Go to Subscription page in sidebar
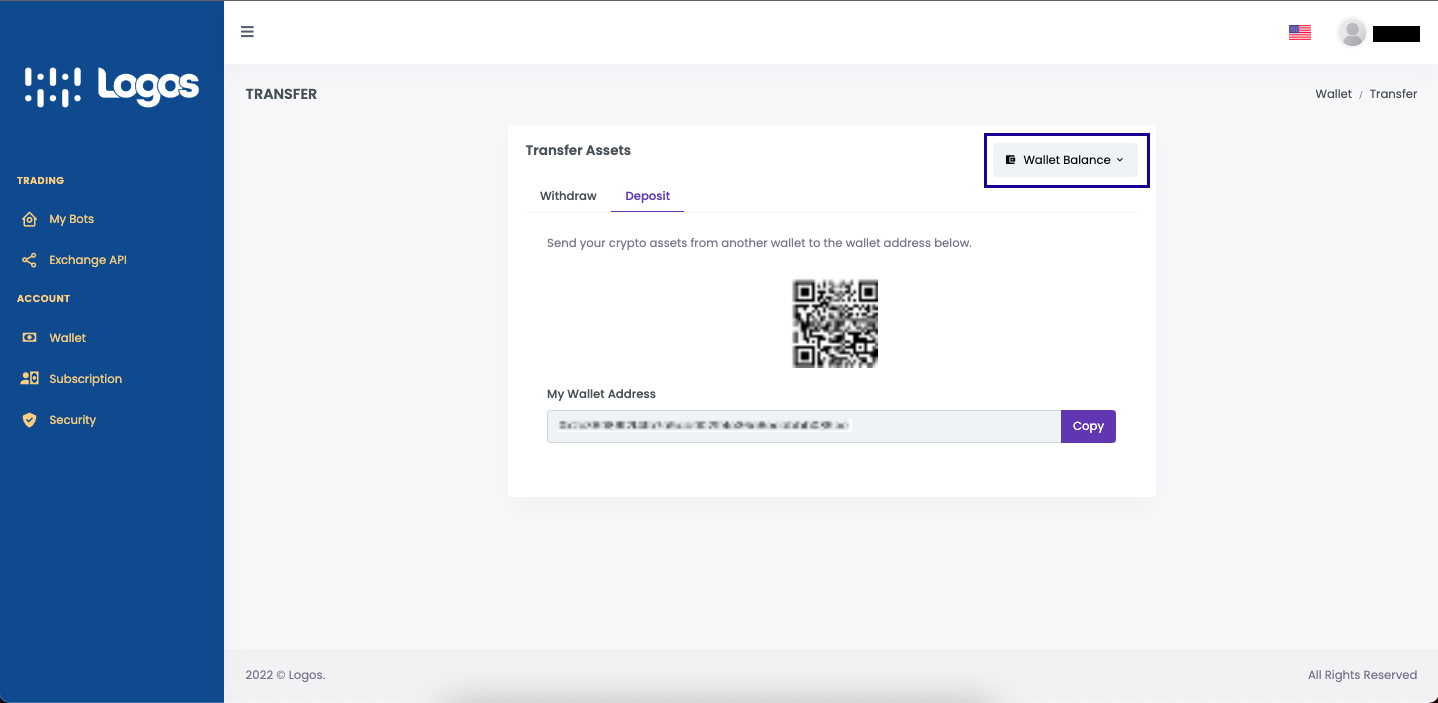 [x=85, y=379]
